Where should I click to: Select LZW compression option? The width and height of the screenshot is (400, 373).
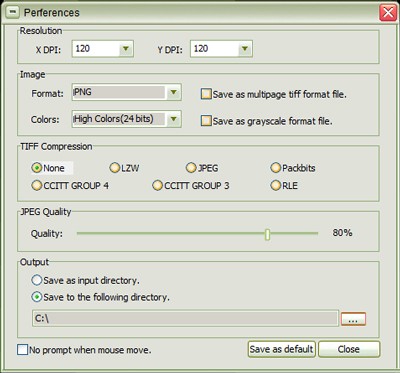coord(115,168)
